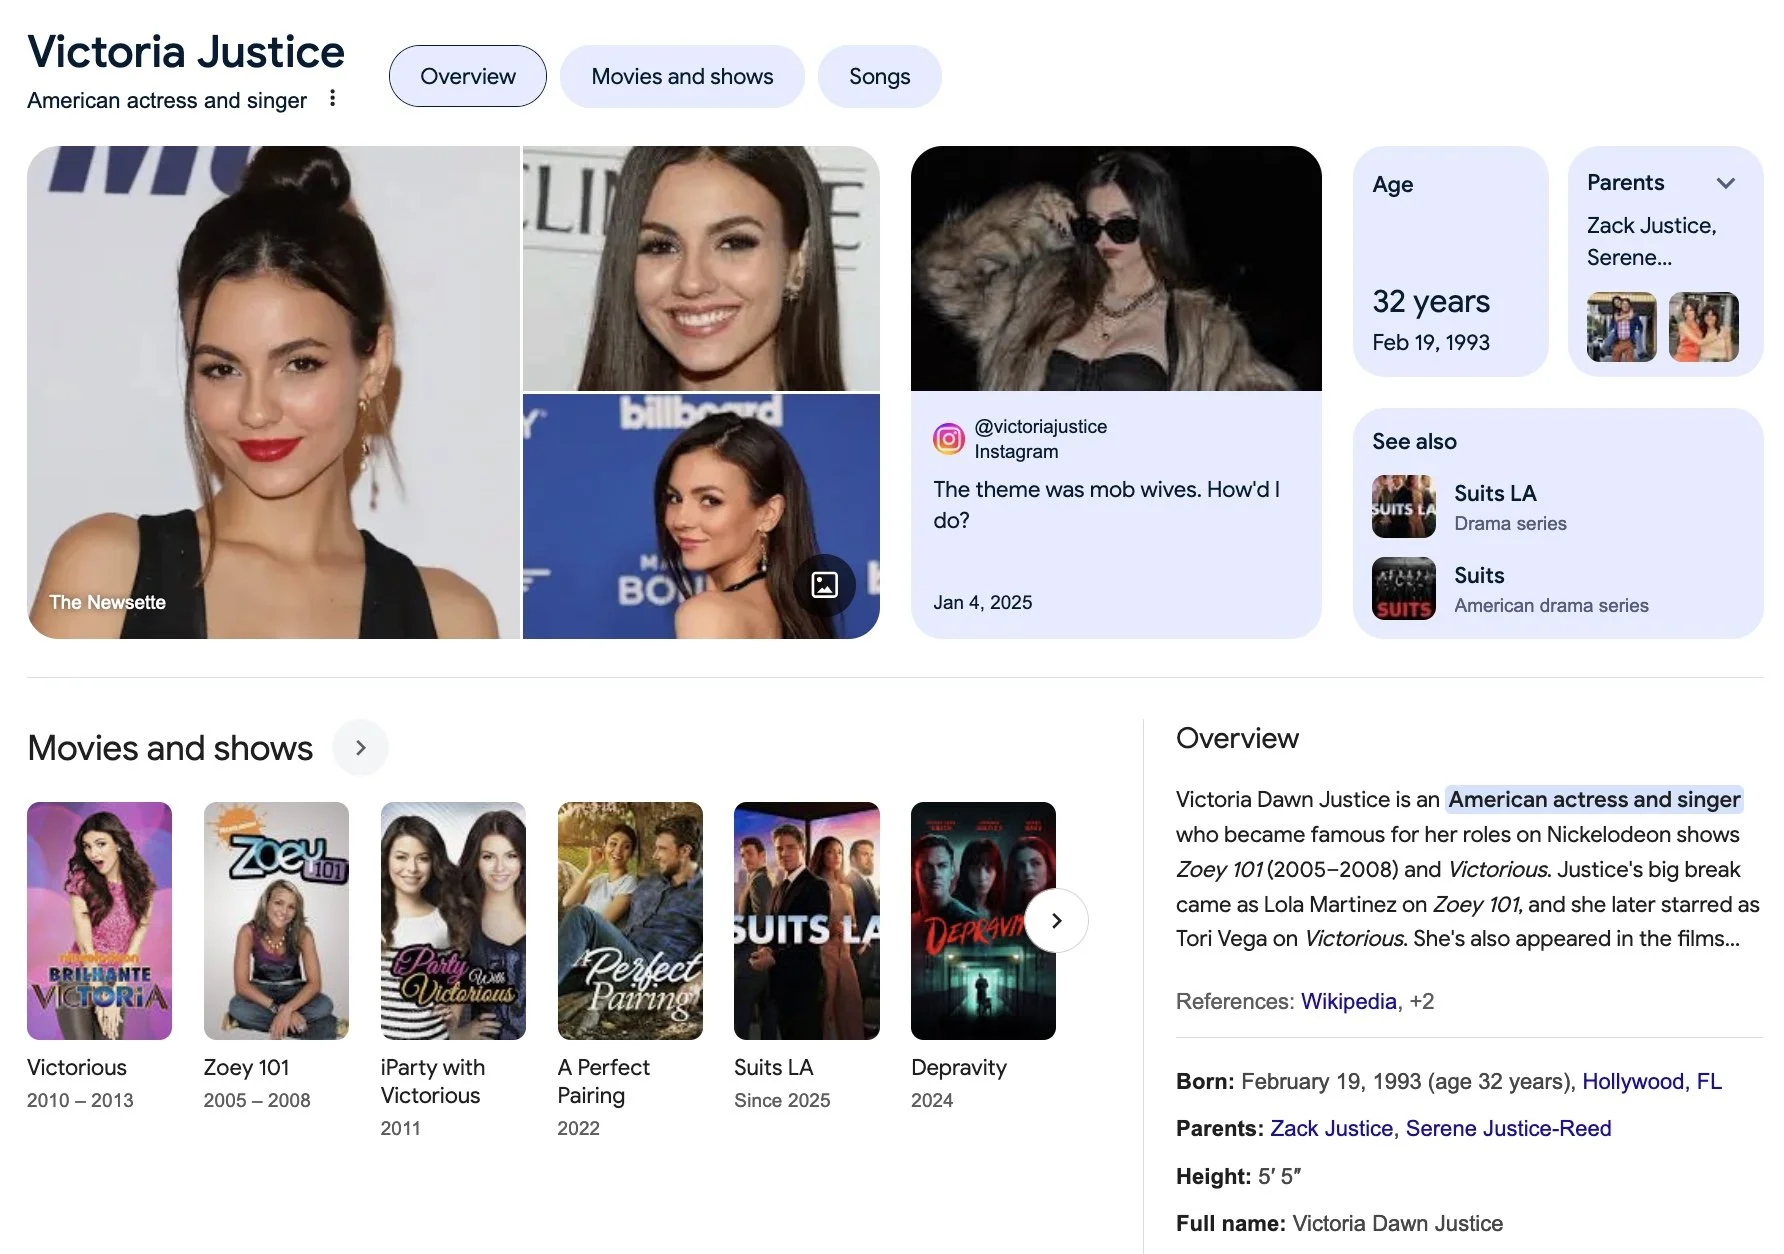Viewport: 1784px width, 1254px height.
Task: Click 'American drama series' subtitle
Action: 1551,605
